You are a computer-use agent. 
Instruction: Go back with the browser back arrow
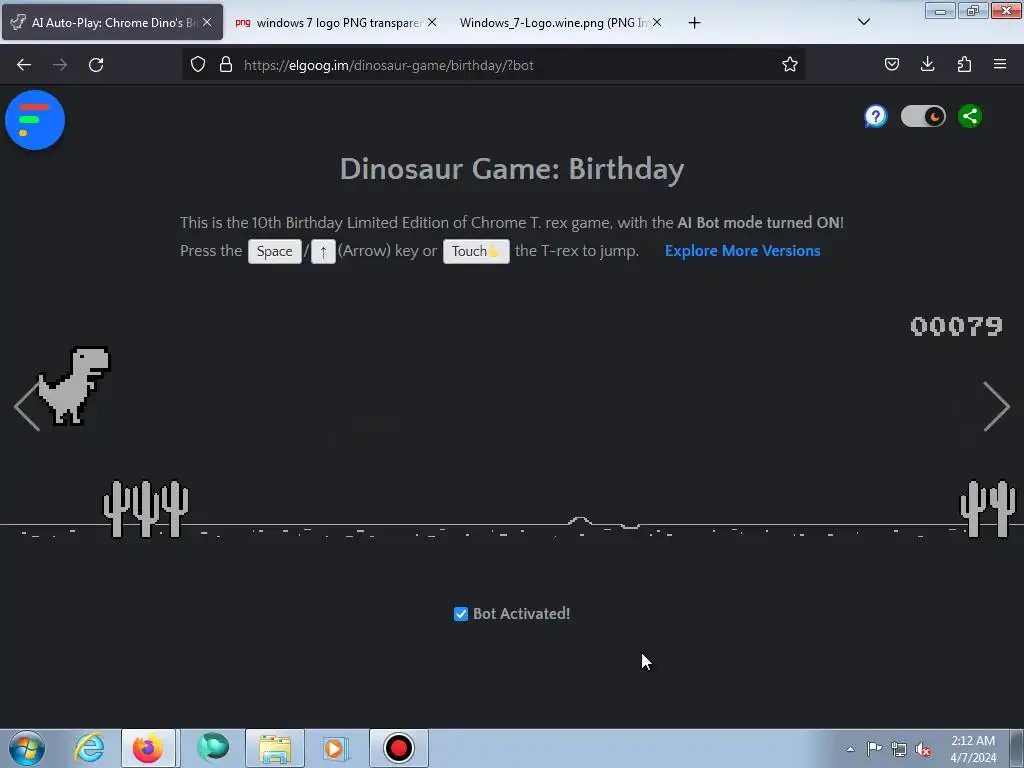pos(24,65)
